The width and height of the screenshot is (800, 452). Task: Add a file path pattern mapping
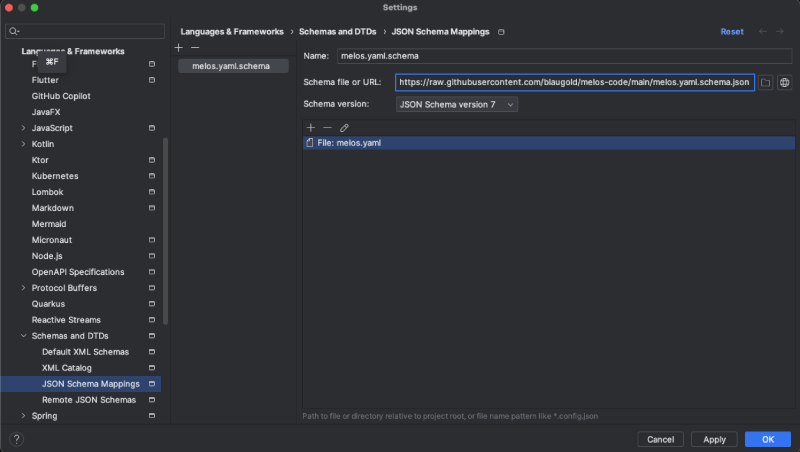(x=311, y=128)
